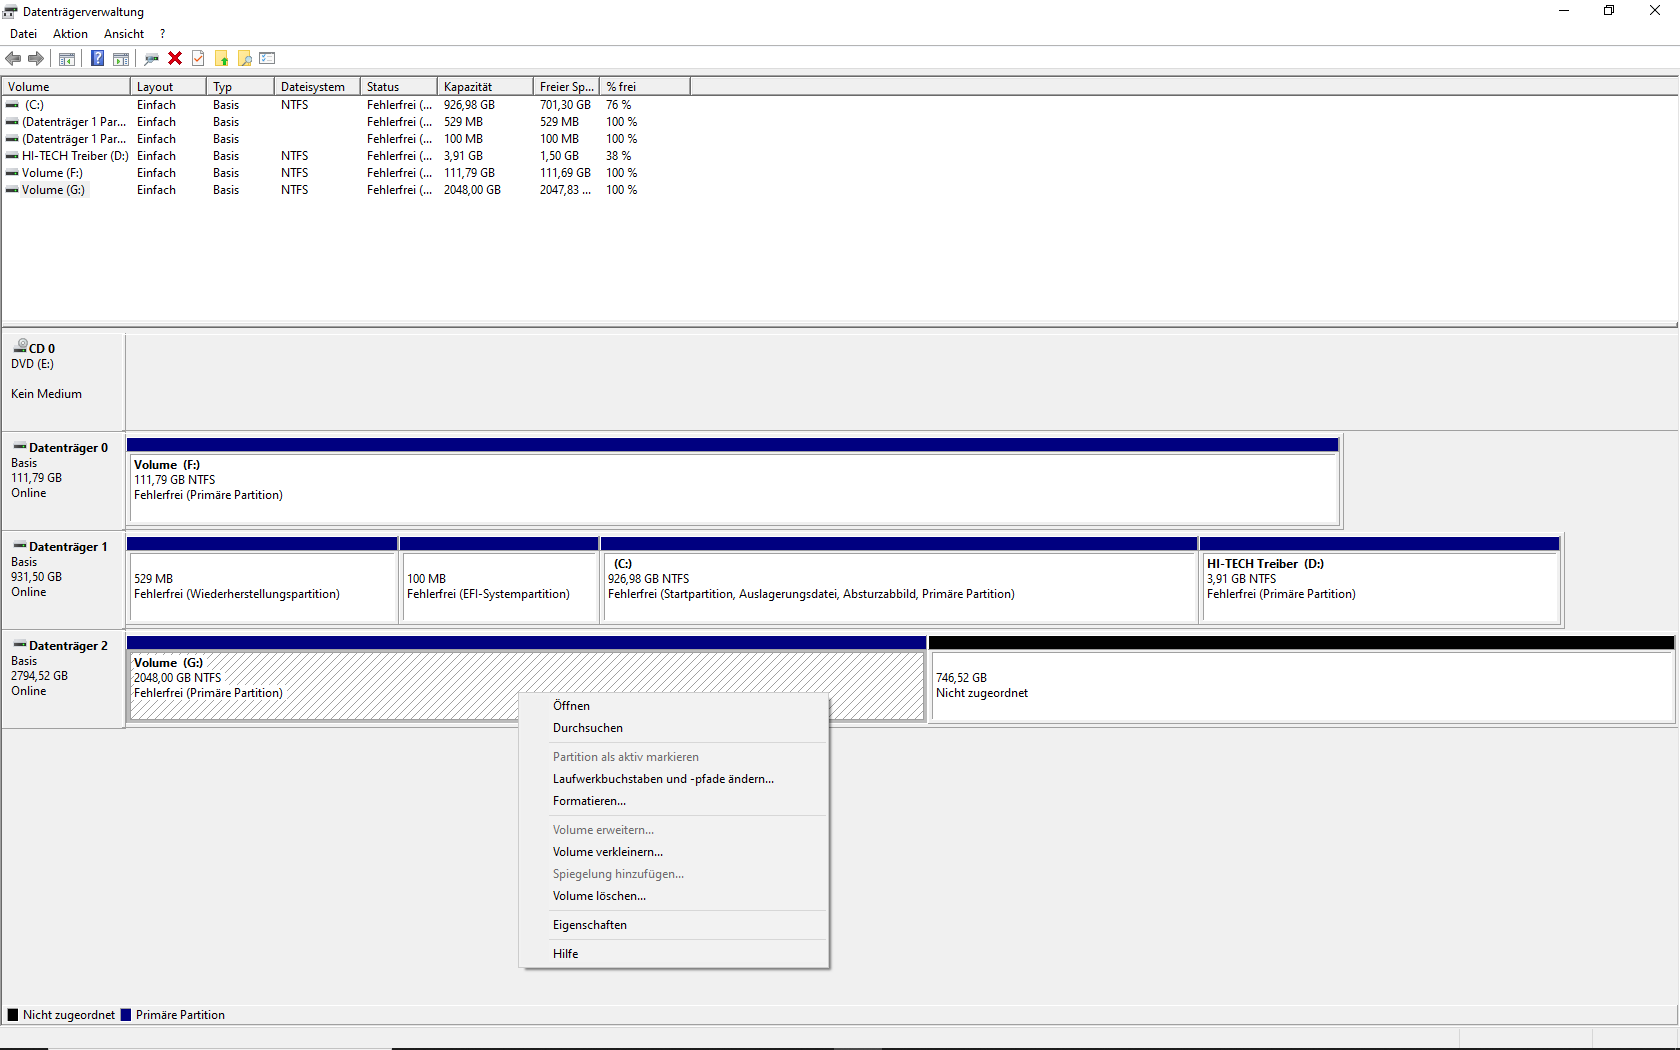1680x1050 pixels.
Task: Select the Datenträger 1 disk header
Action: pyautogui.click(x=63, y=580)
